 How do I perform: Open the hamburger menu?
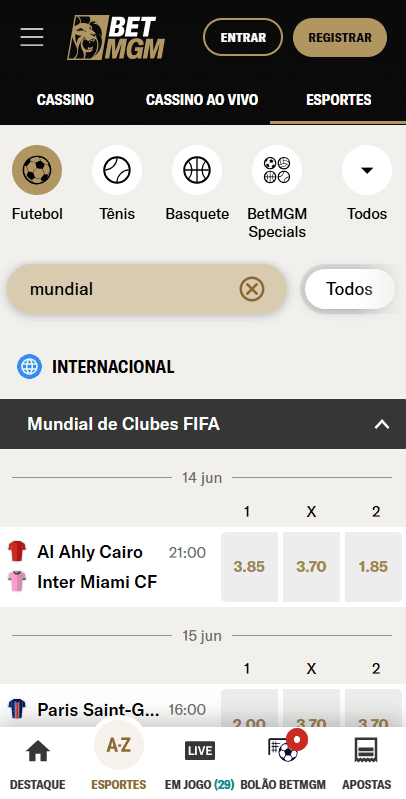(32, 37)
